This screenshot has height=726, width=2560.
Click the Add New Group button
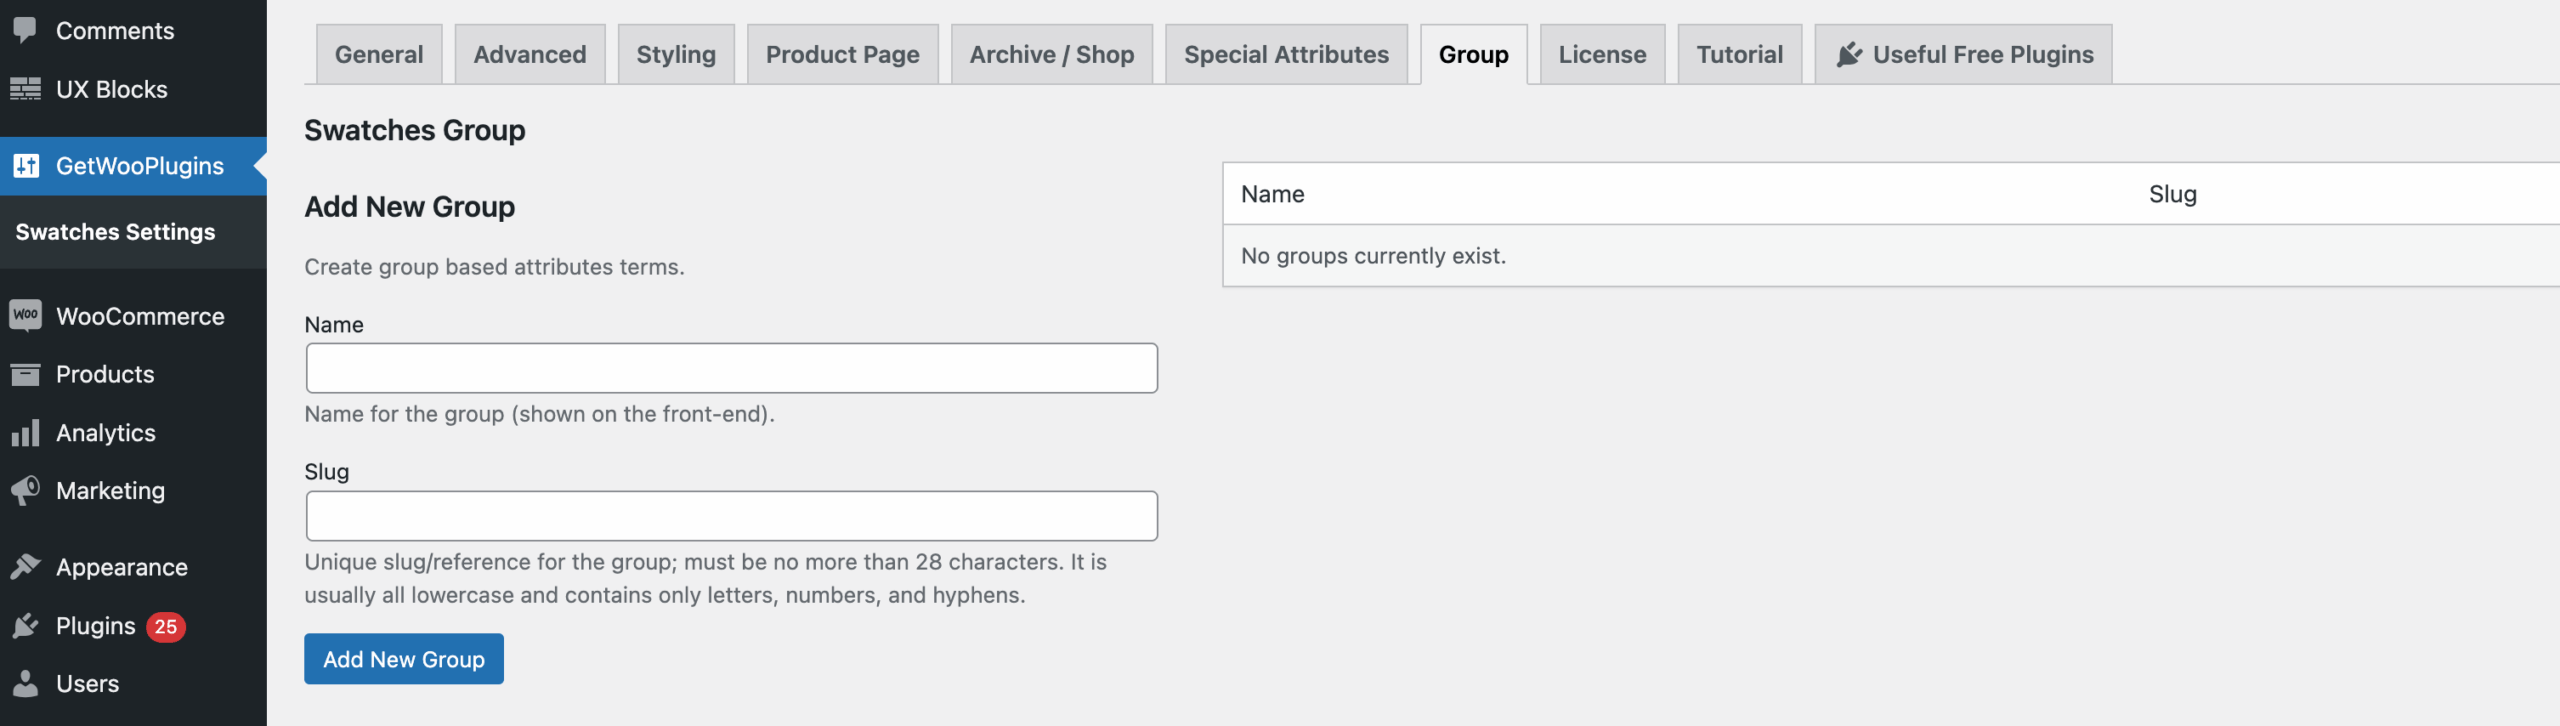pyautogui.click(x=404, y=659)
